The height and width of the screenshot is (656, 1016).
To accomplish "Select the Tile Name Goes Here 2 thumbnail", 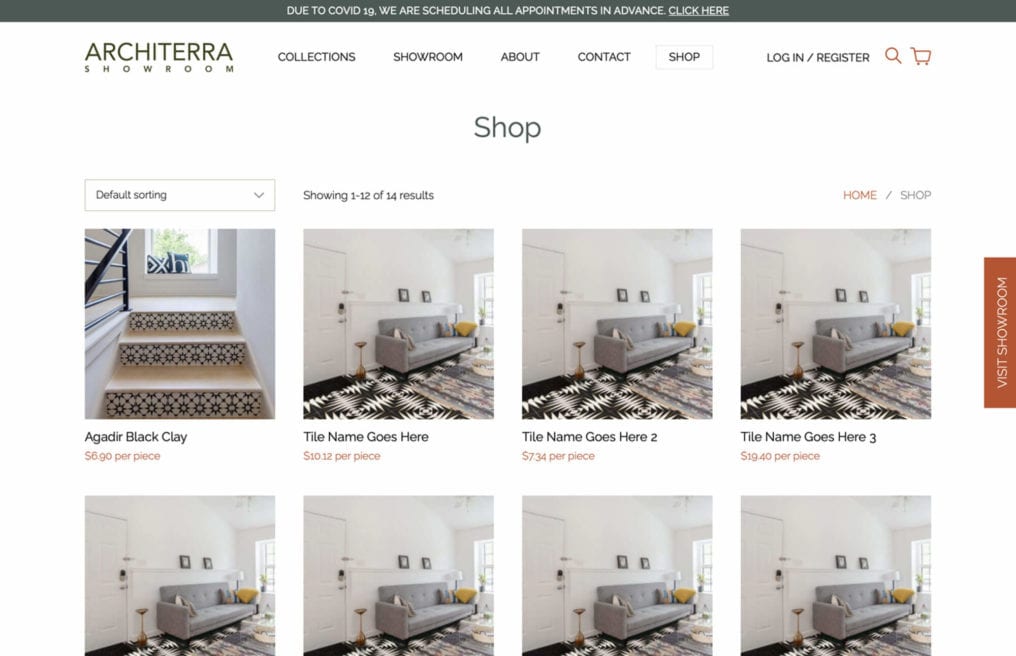I will coord(617,323).
